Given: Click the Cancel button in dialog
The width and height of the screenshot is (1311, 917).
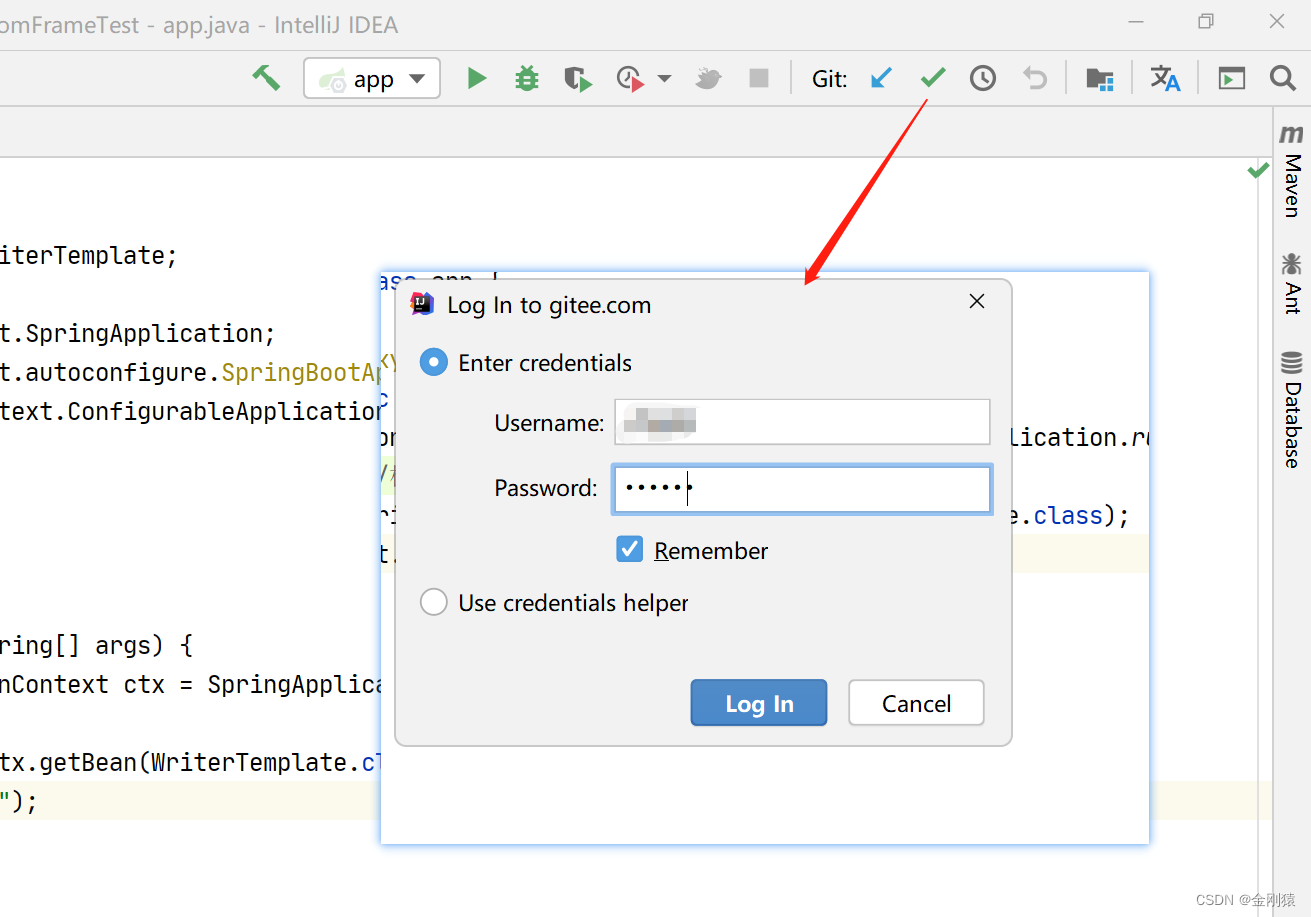Looking at the screenshot, I should coord(916,703).
